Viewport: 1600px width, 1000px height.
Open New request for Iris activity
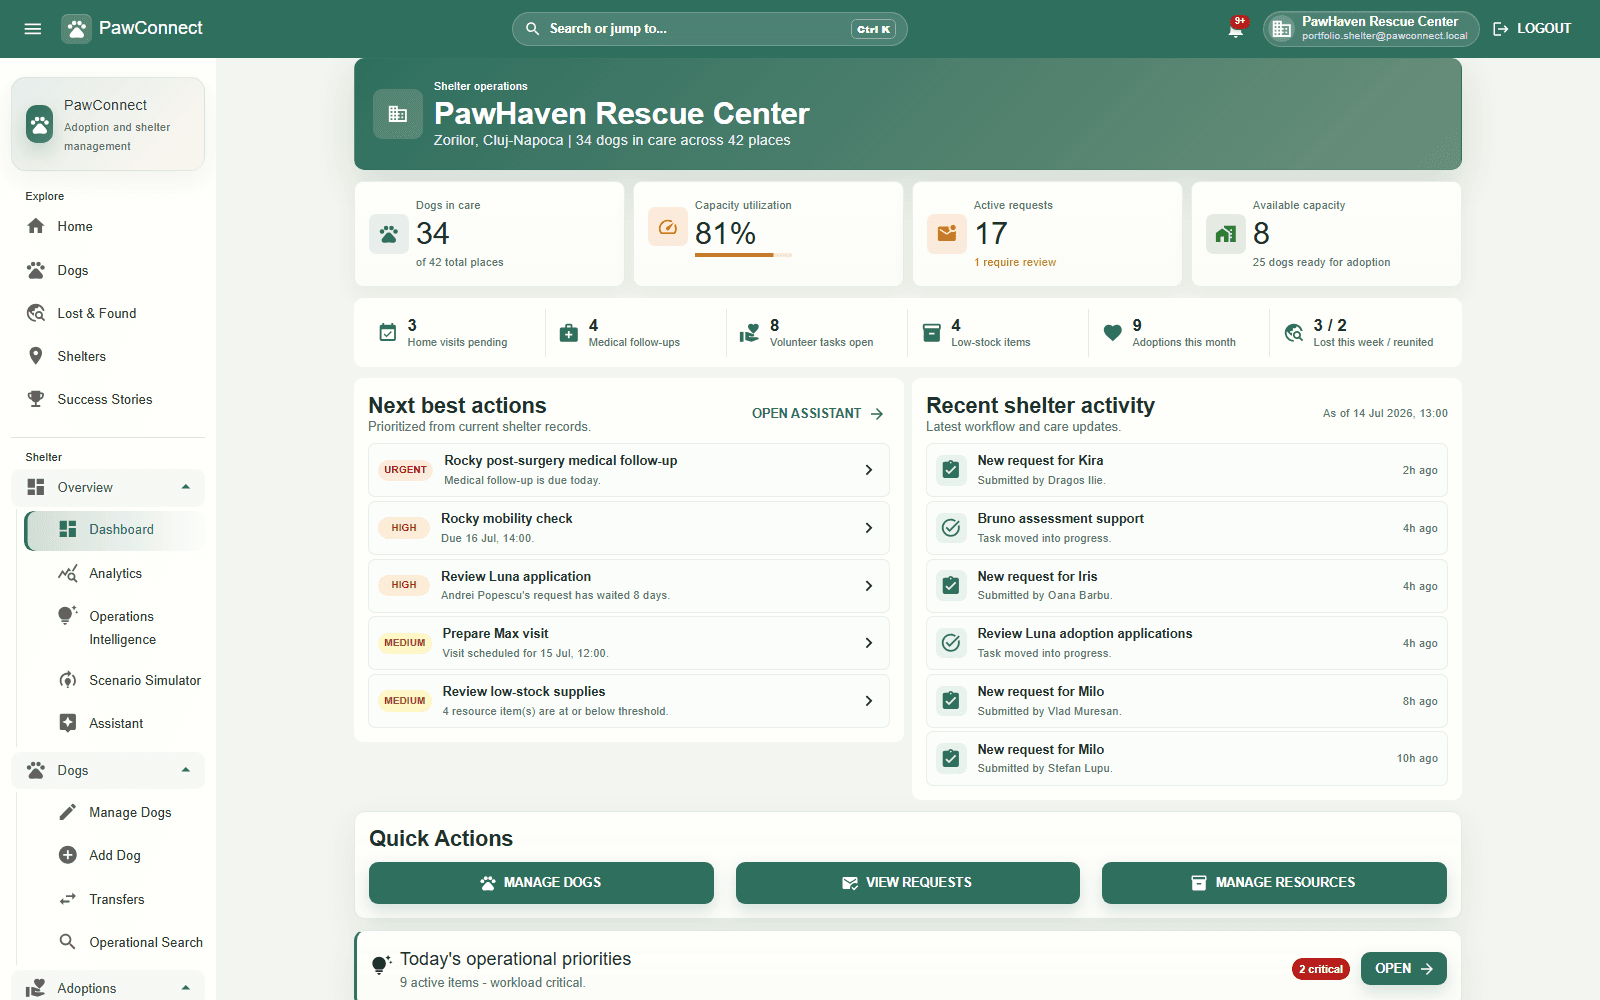1187,586
